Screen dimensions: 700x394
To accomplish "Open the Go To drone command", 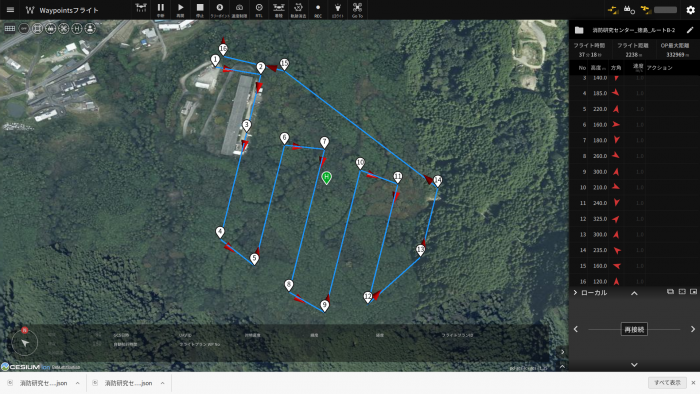I will pyautogui.click(x=357, y=9).
